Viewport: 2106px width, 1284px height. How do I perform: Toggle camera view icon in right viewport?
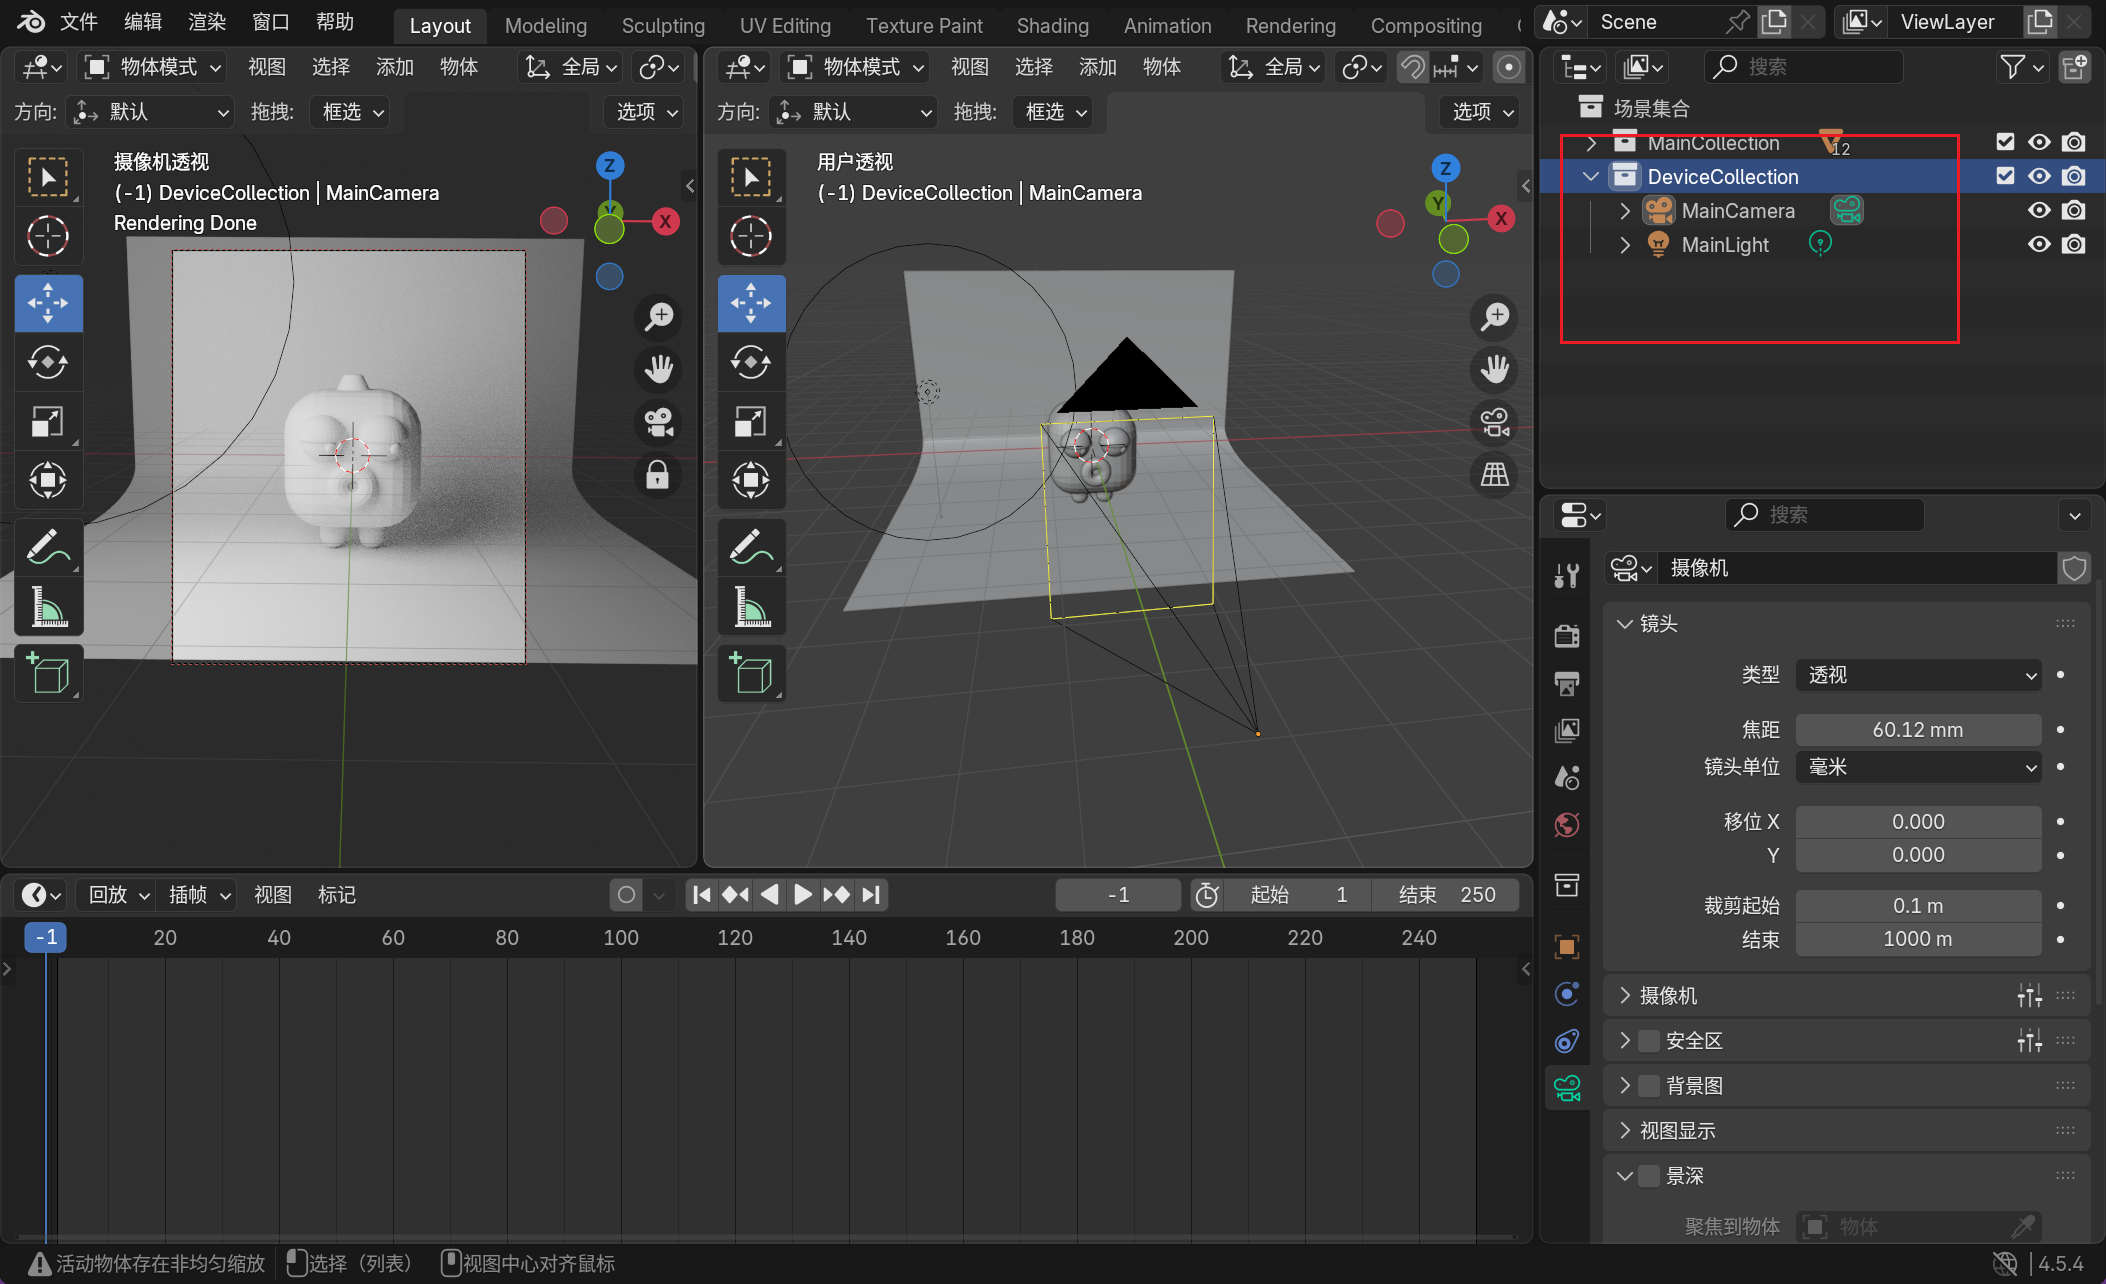(x=1495, y=422)
